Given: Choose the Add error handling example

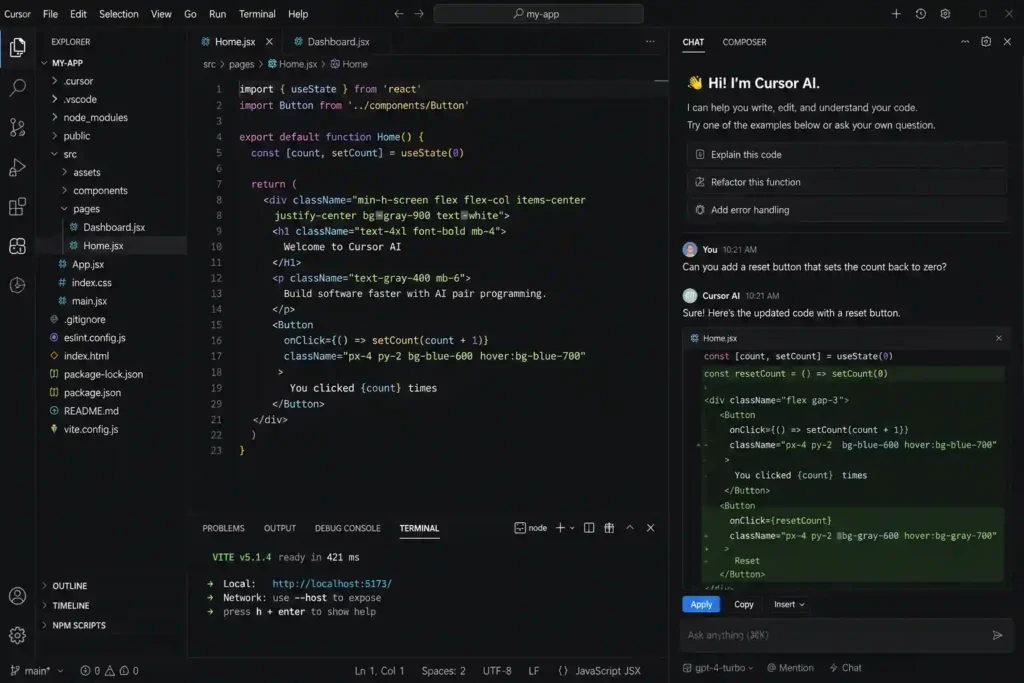Looking at the screenshot, I should 846,210.
